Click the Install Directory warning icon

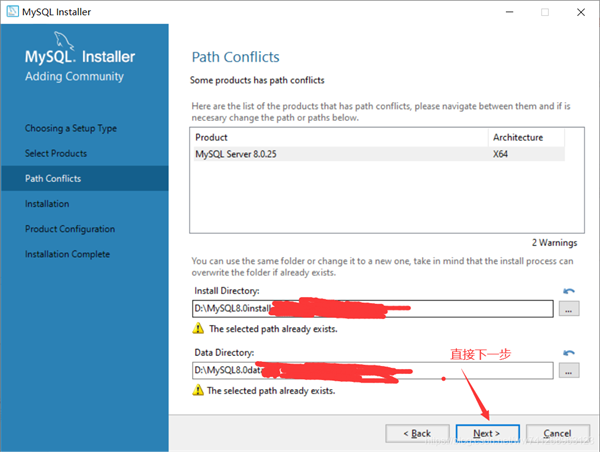click(198, 328)
